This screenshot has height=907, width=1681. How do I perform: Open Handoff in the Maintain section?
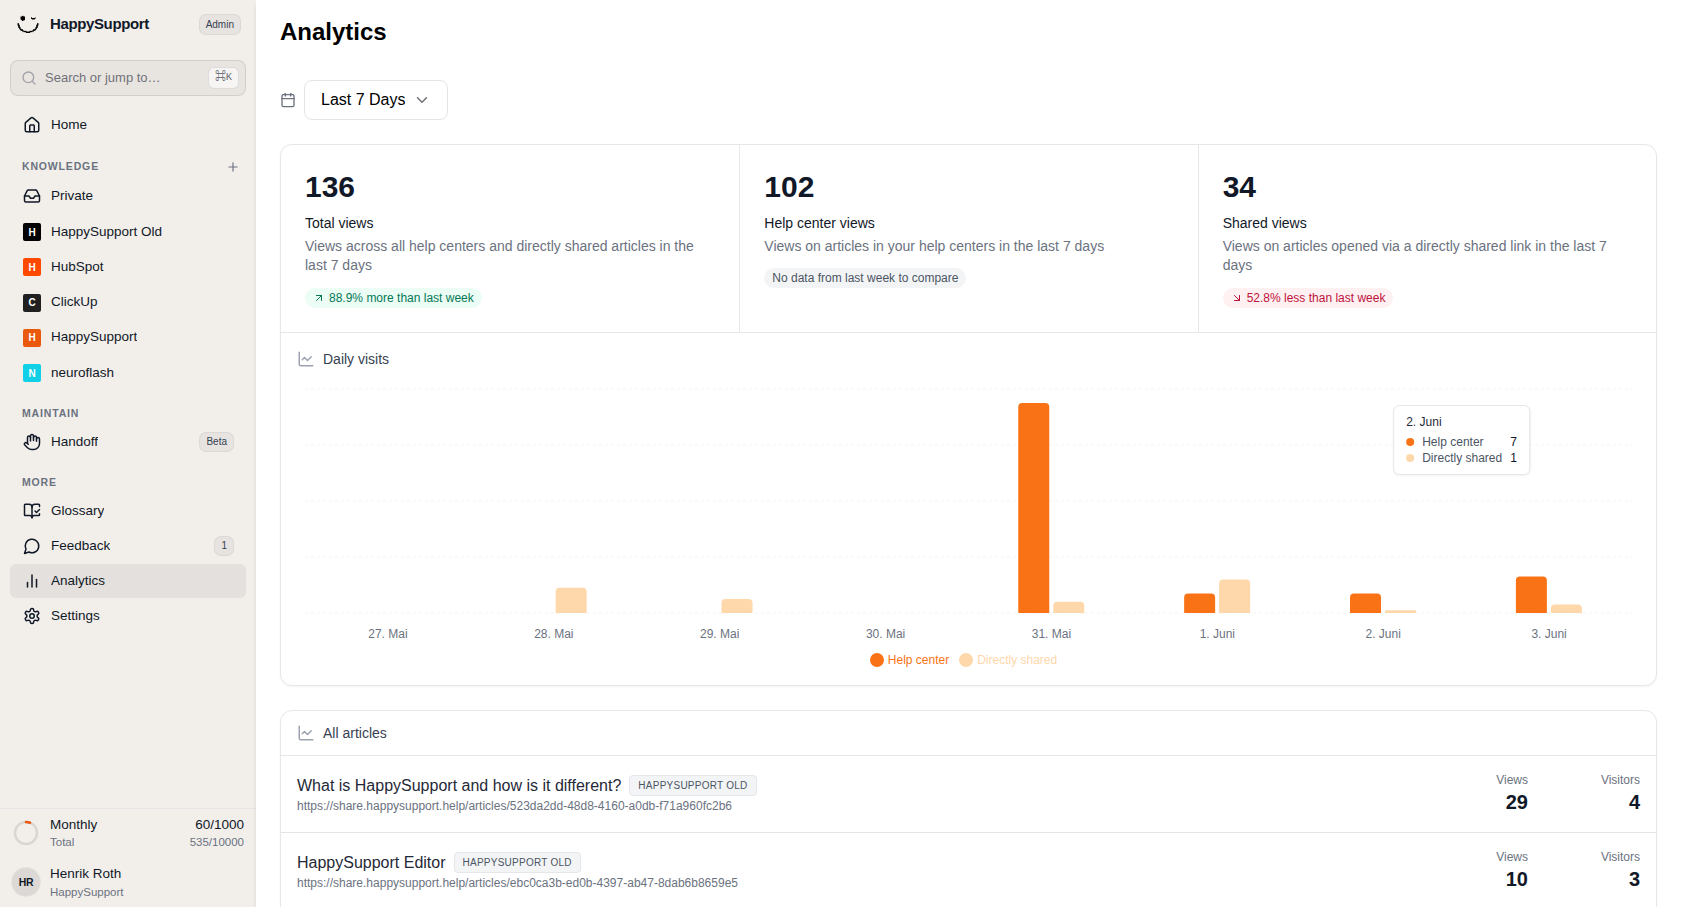tap(128, 442)
